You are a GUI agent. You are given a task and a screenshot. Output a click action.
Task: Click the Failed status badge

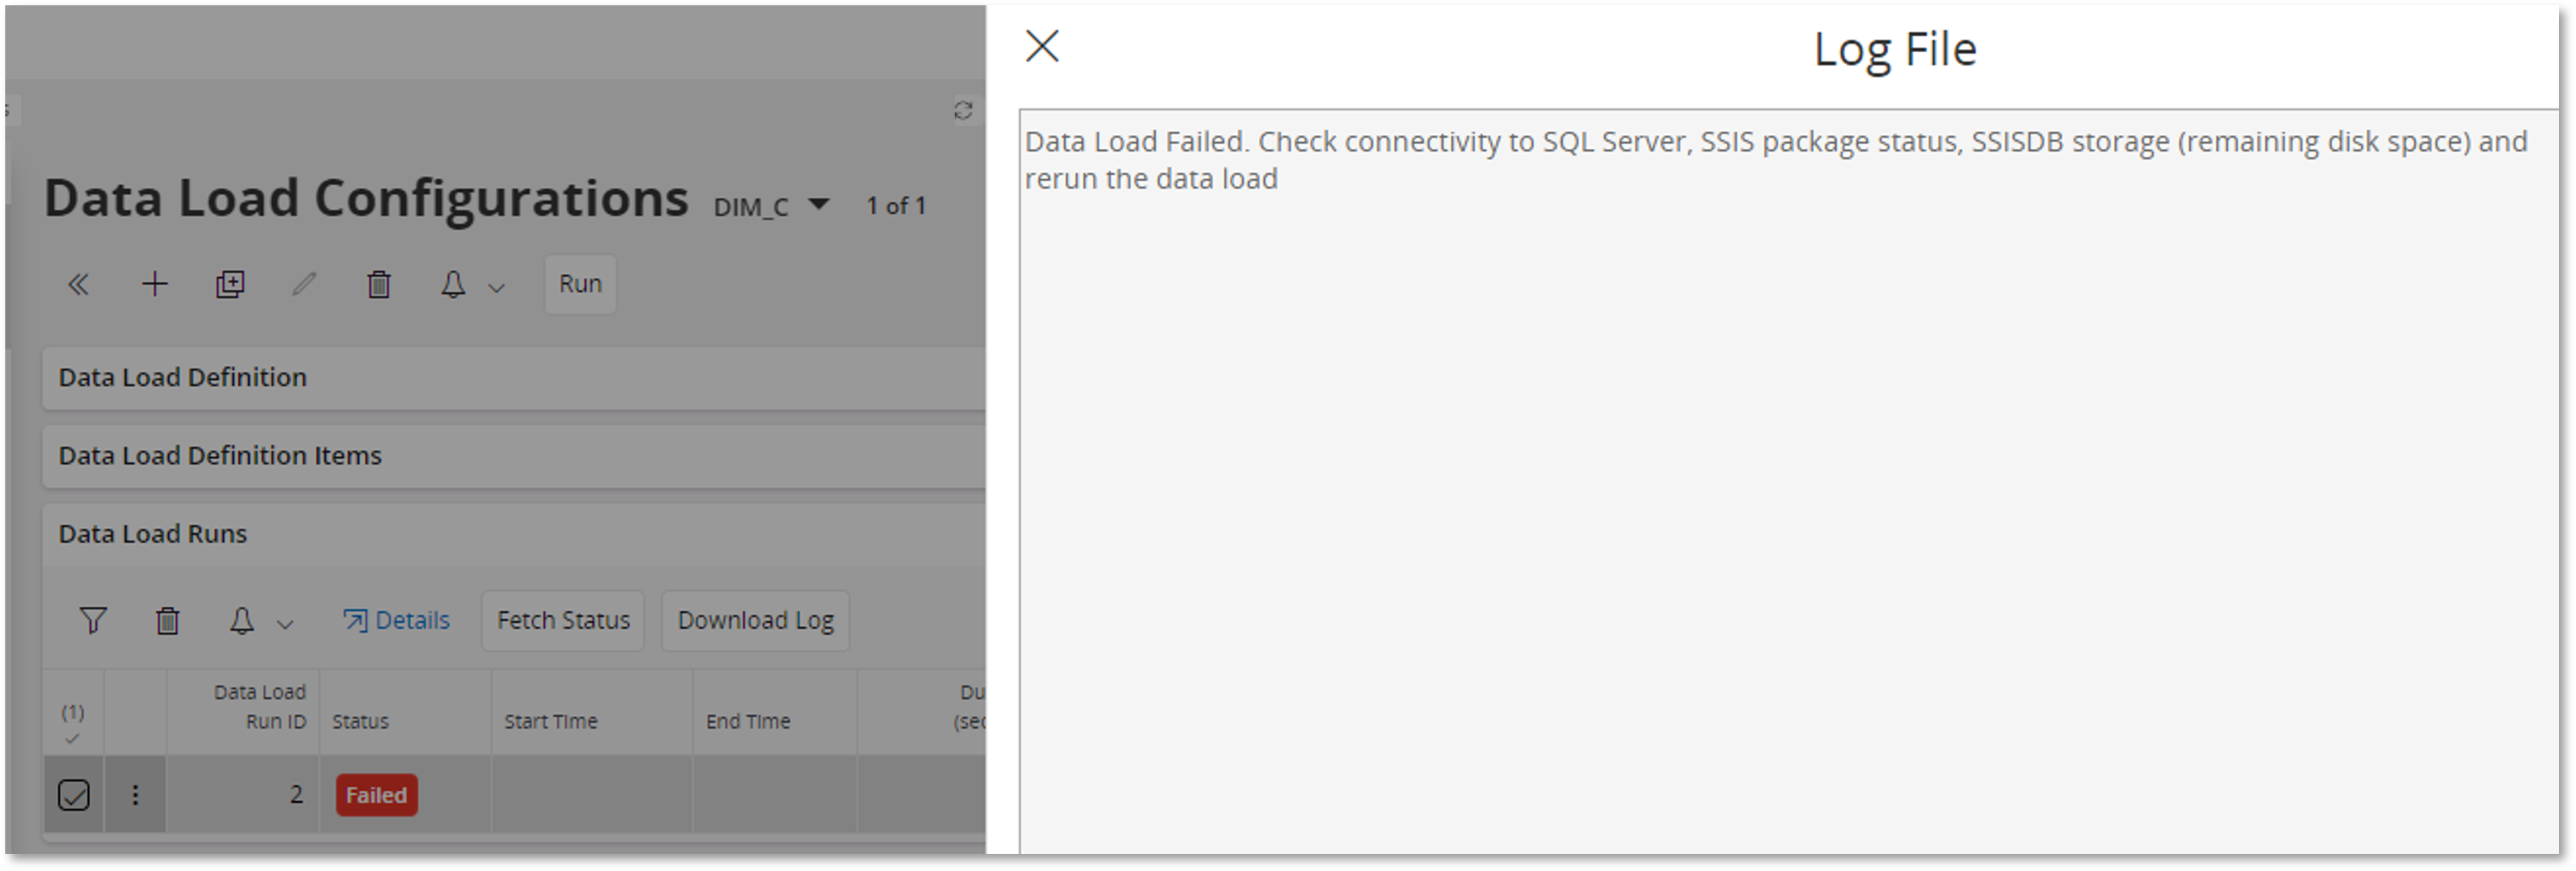click(376, 796)
